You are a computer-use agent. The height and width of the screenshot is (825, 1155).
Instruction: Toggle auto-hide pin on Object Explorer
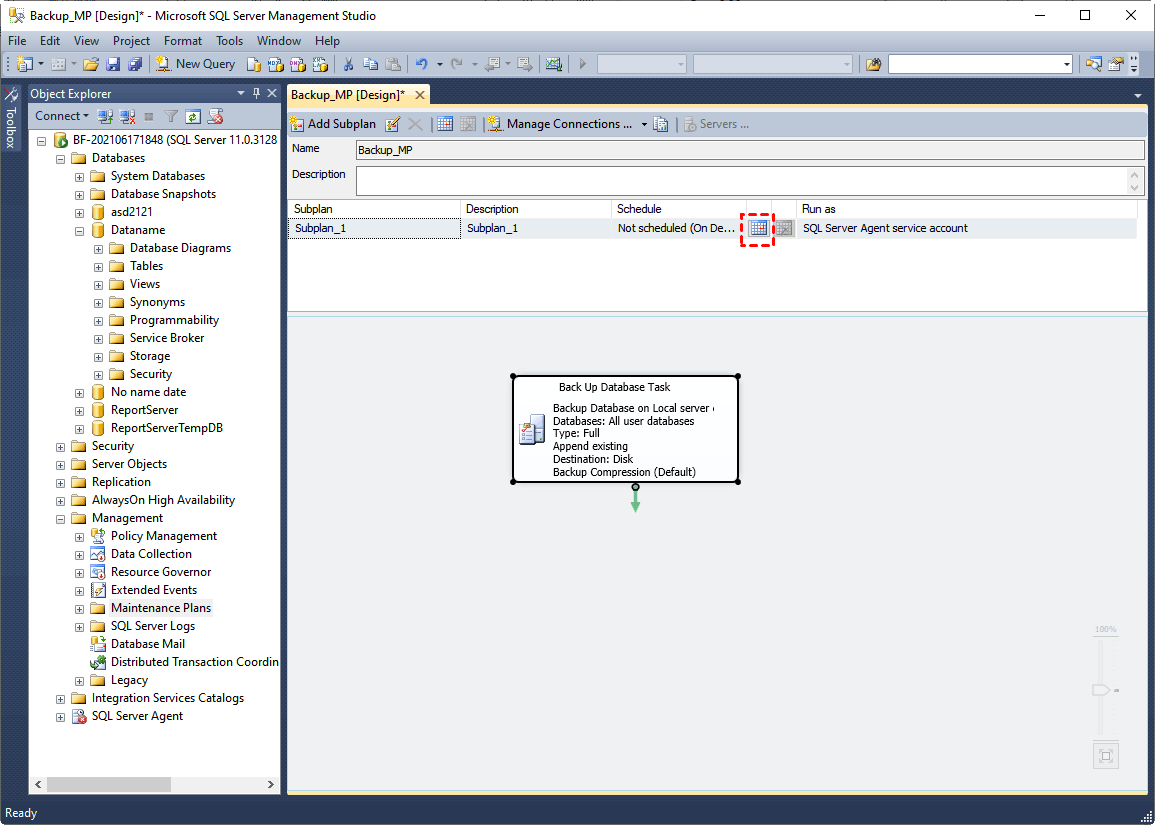point(256,93)
